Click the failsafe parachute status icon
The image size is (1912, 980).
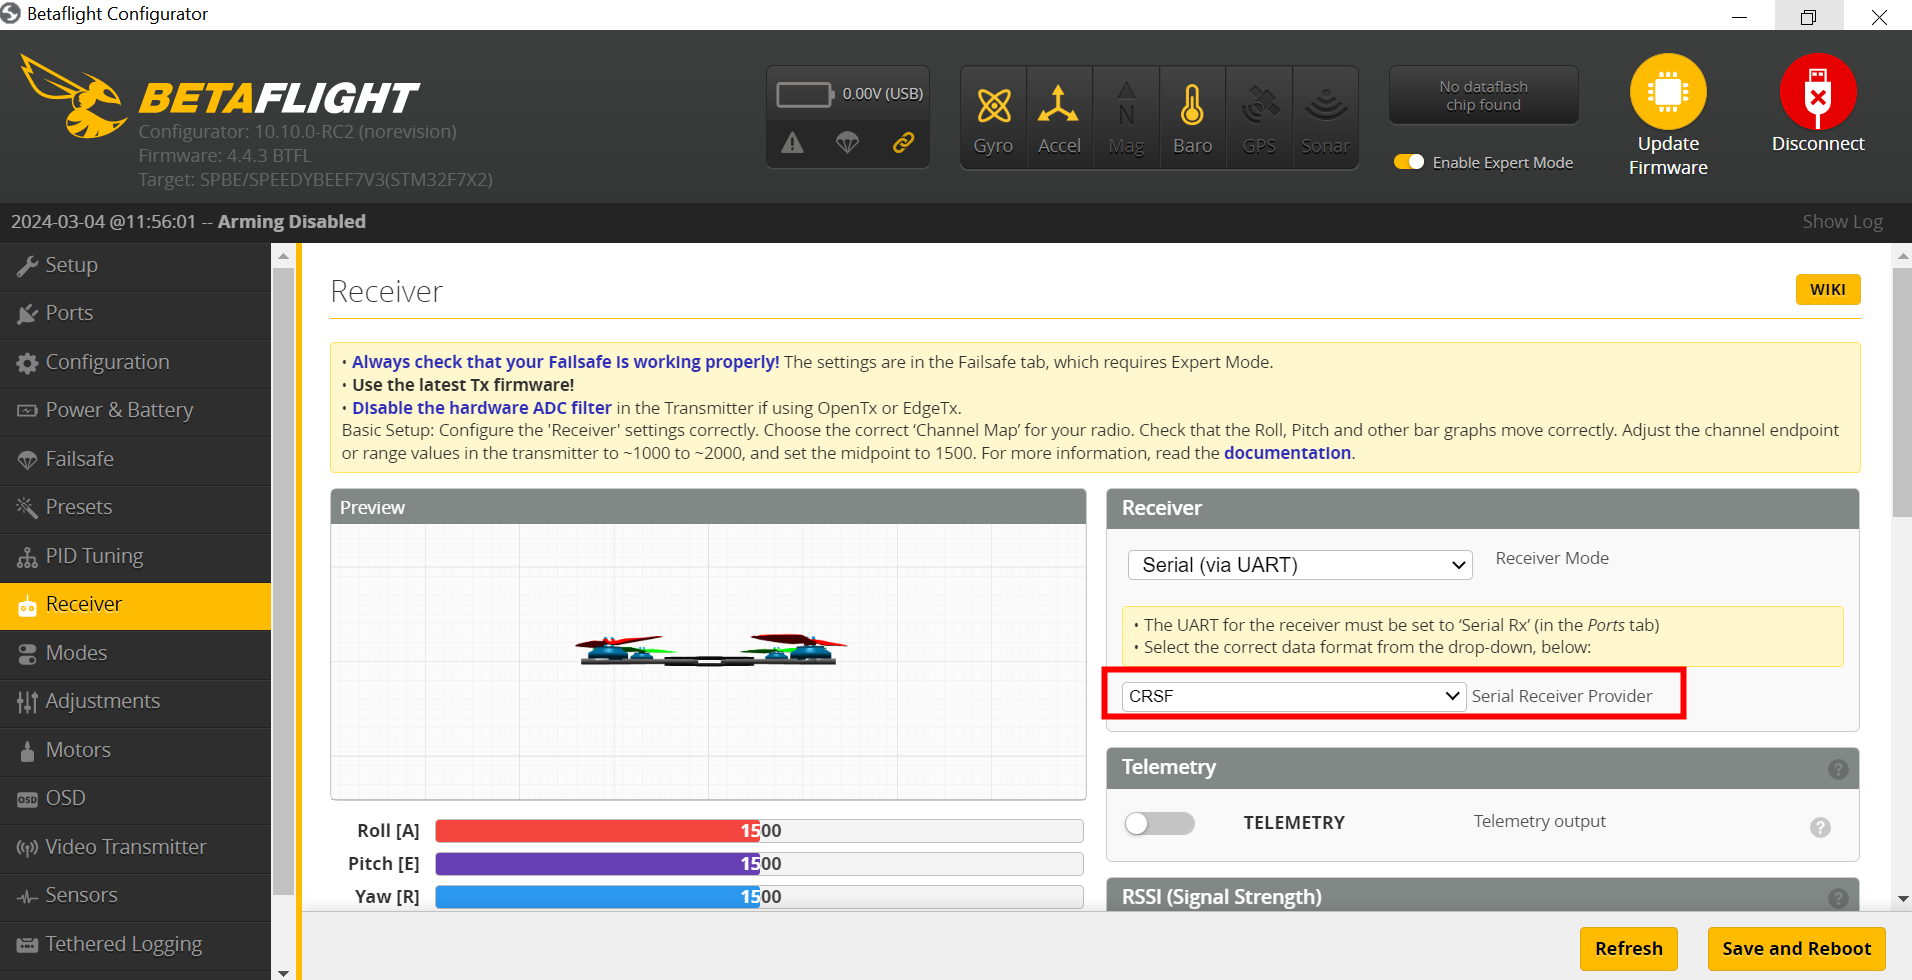pos(847,143)
